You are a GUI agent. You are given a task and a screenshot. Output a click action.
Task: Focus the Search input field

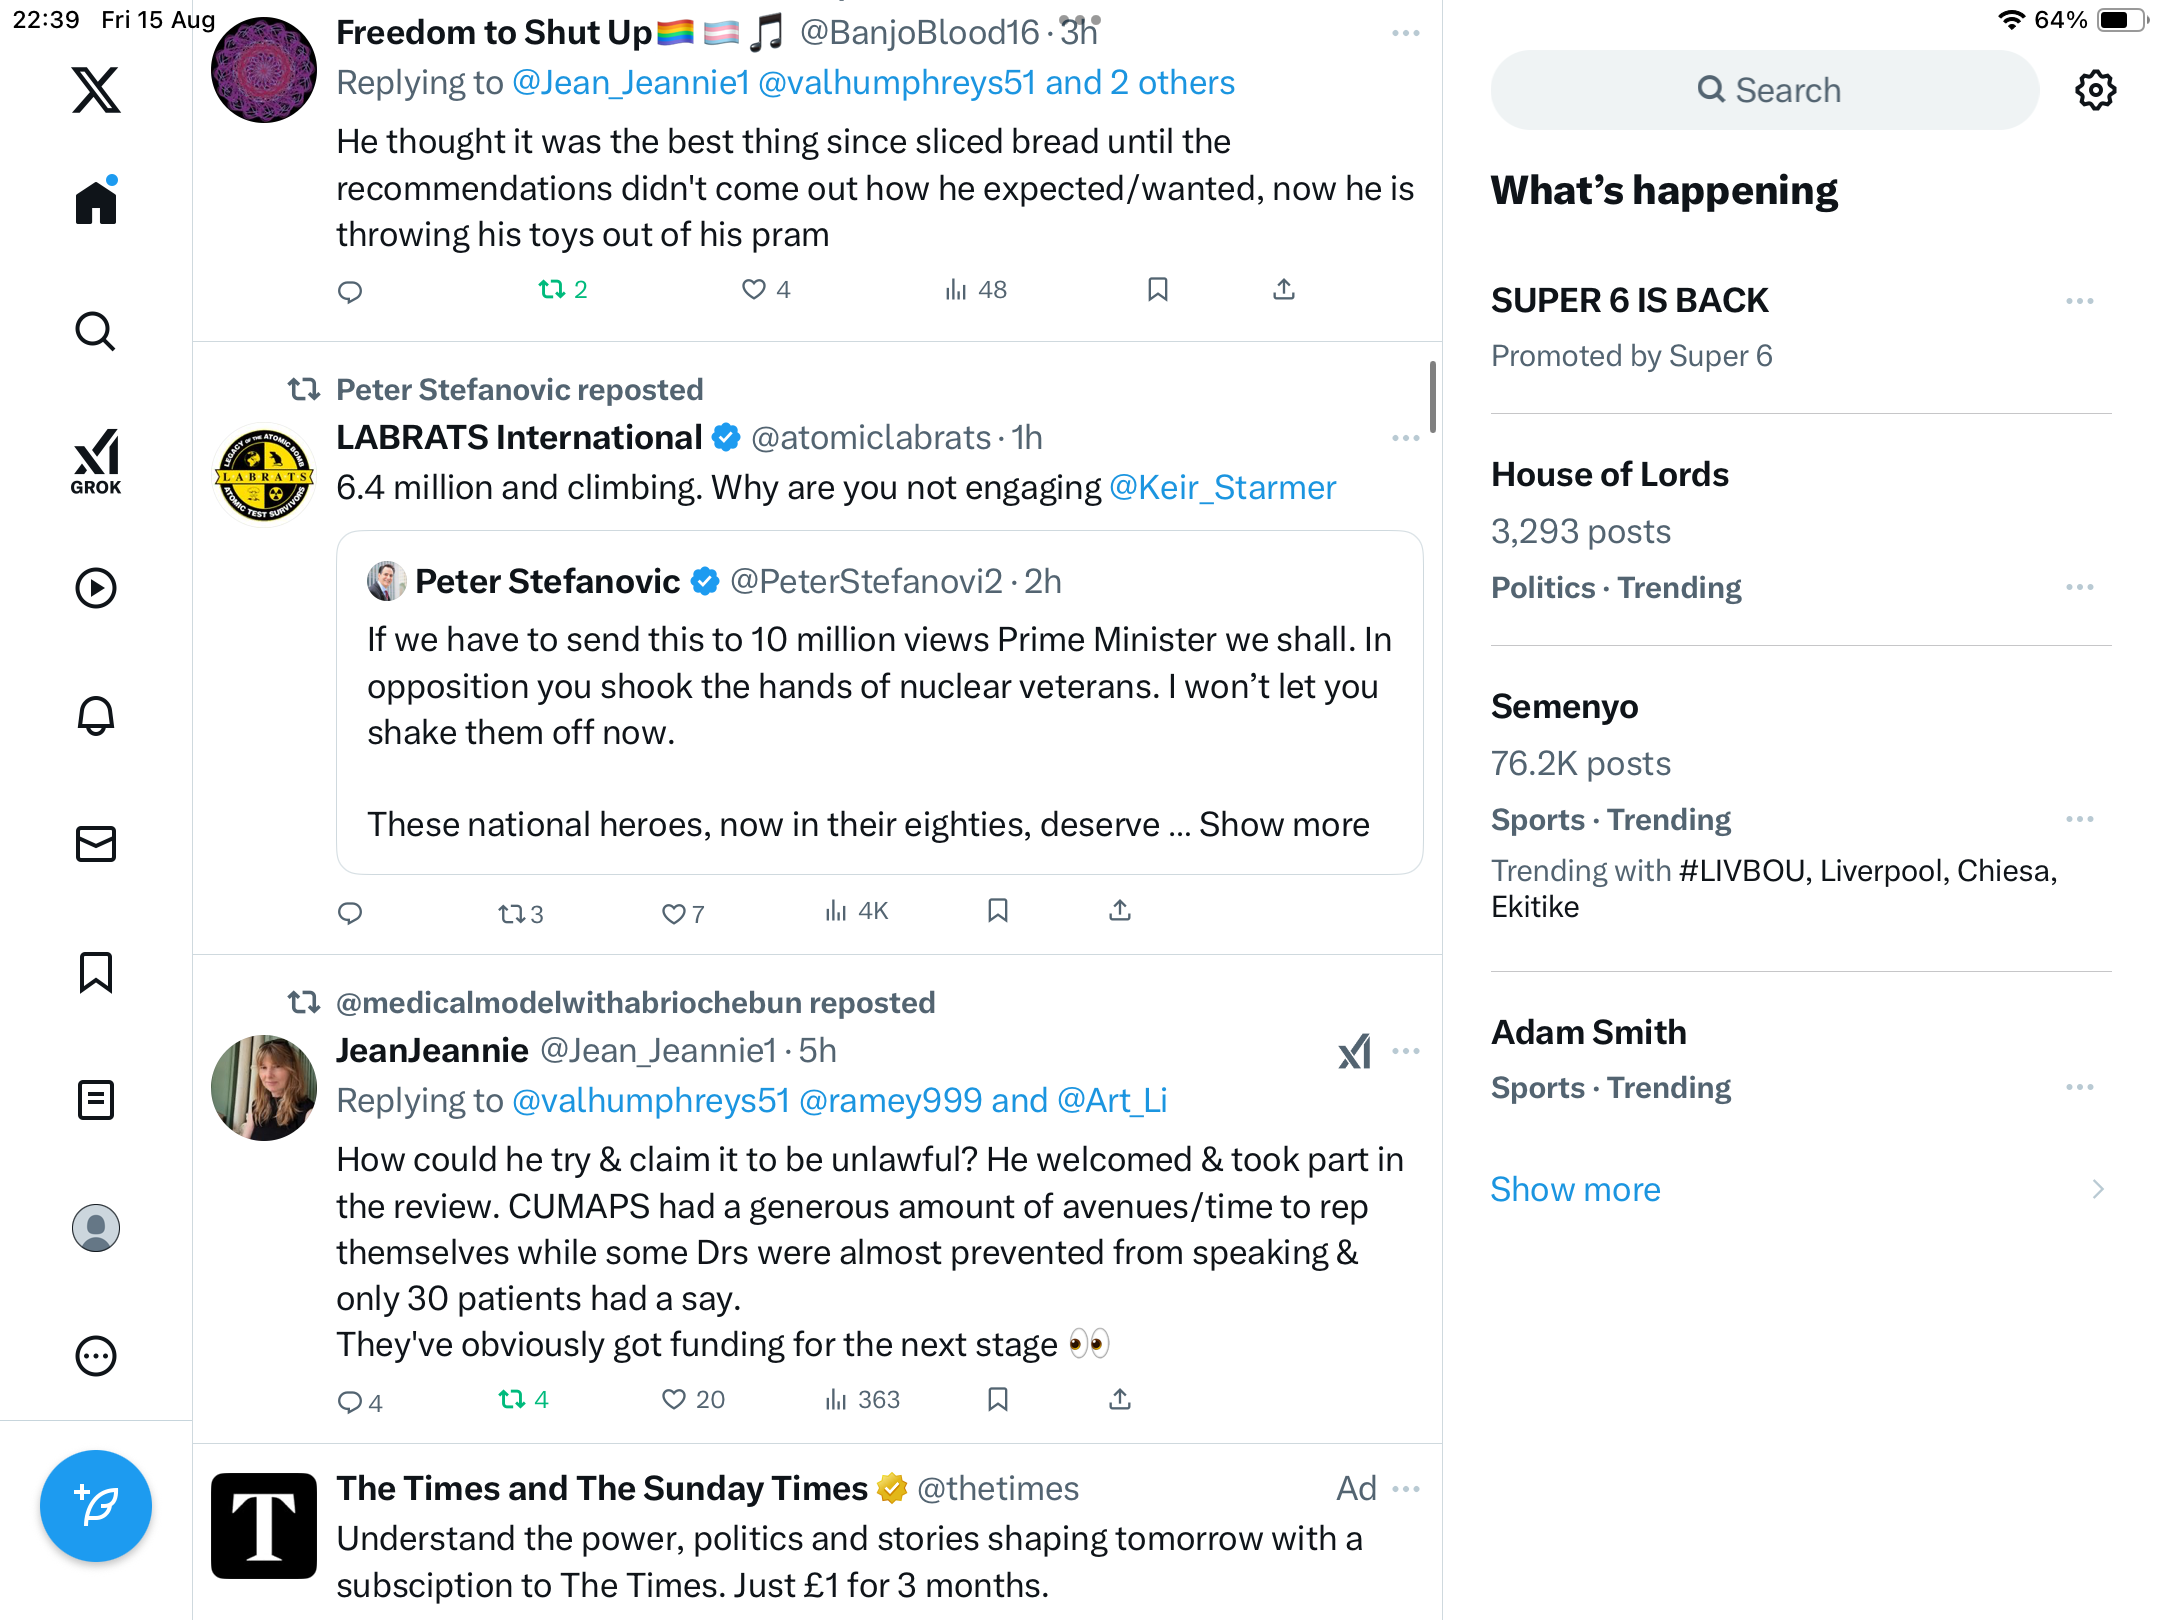coord(1765,90)
